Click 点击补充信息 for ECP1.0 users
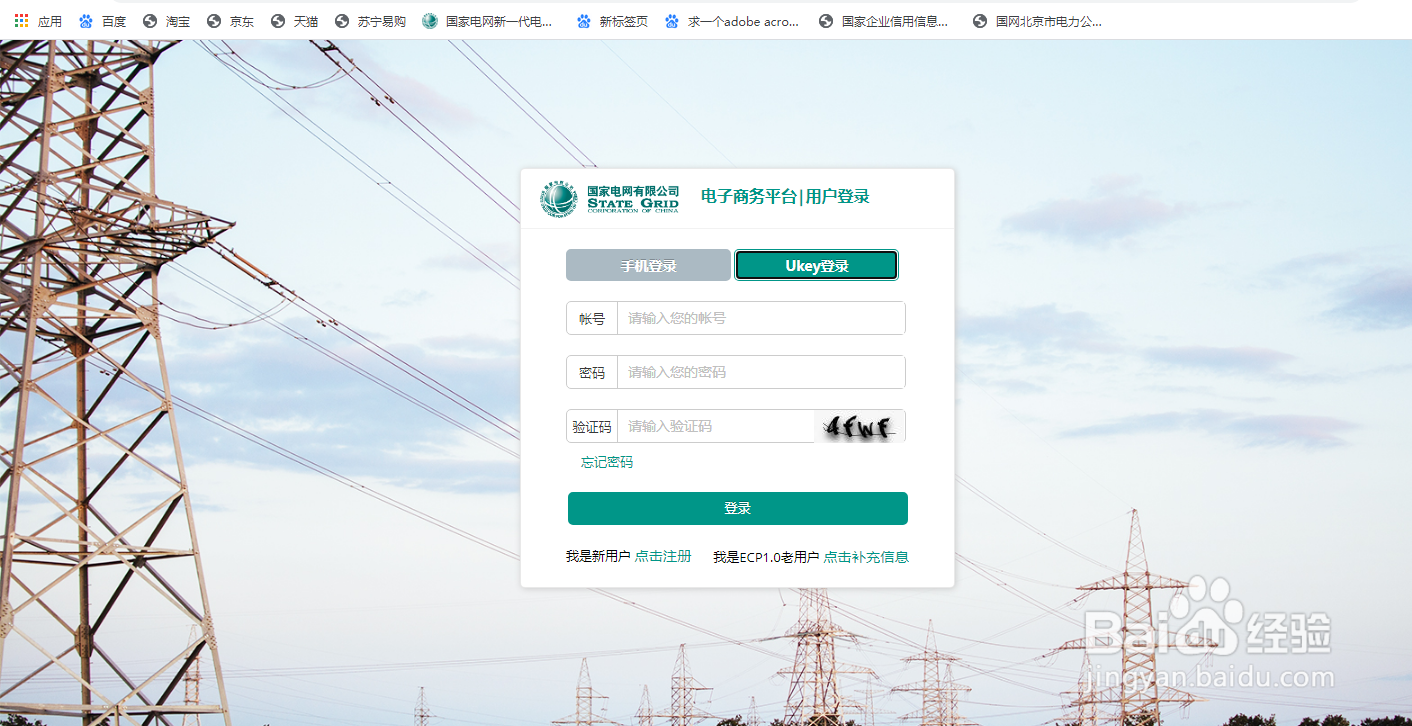Screen dimensions: 1412x726 pyautogui.click(x=865, y=557)
